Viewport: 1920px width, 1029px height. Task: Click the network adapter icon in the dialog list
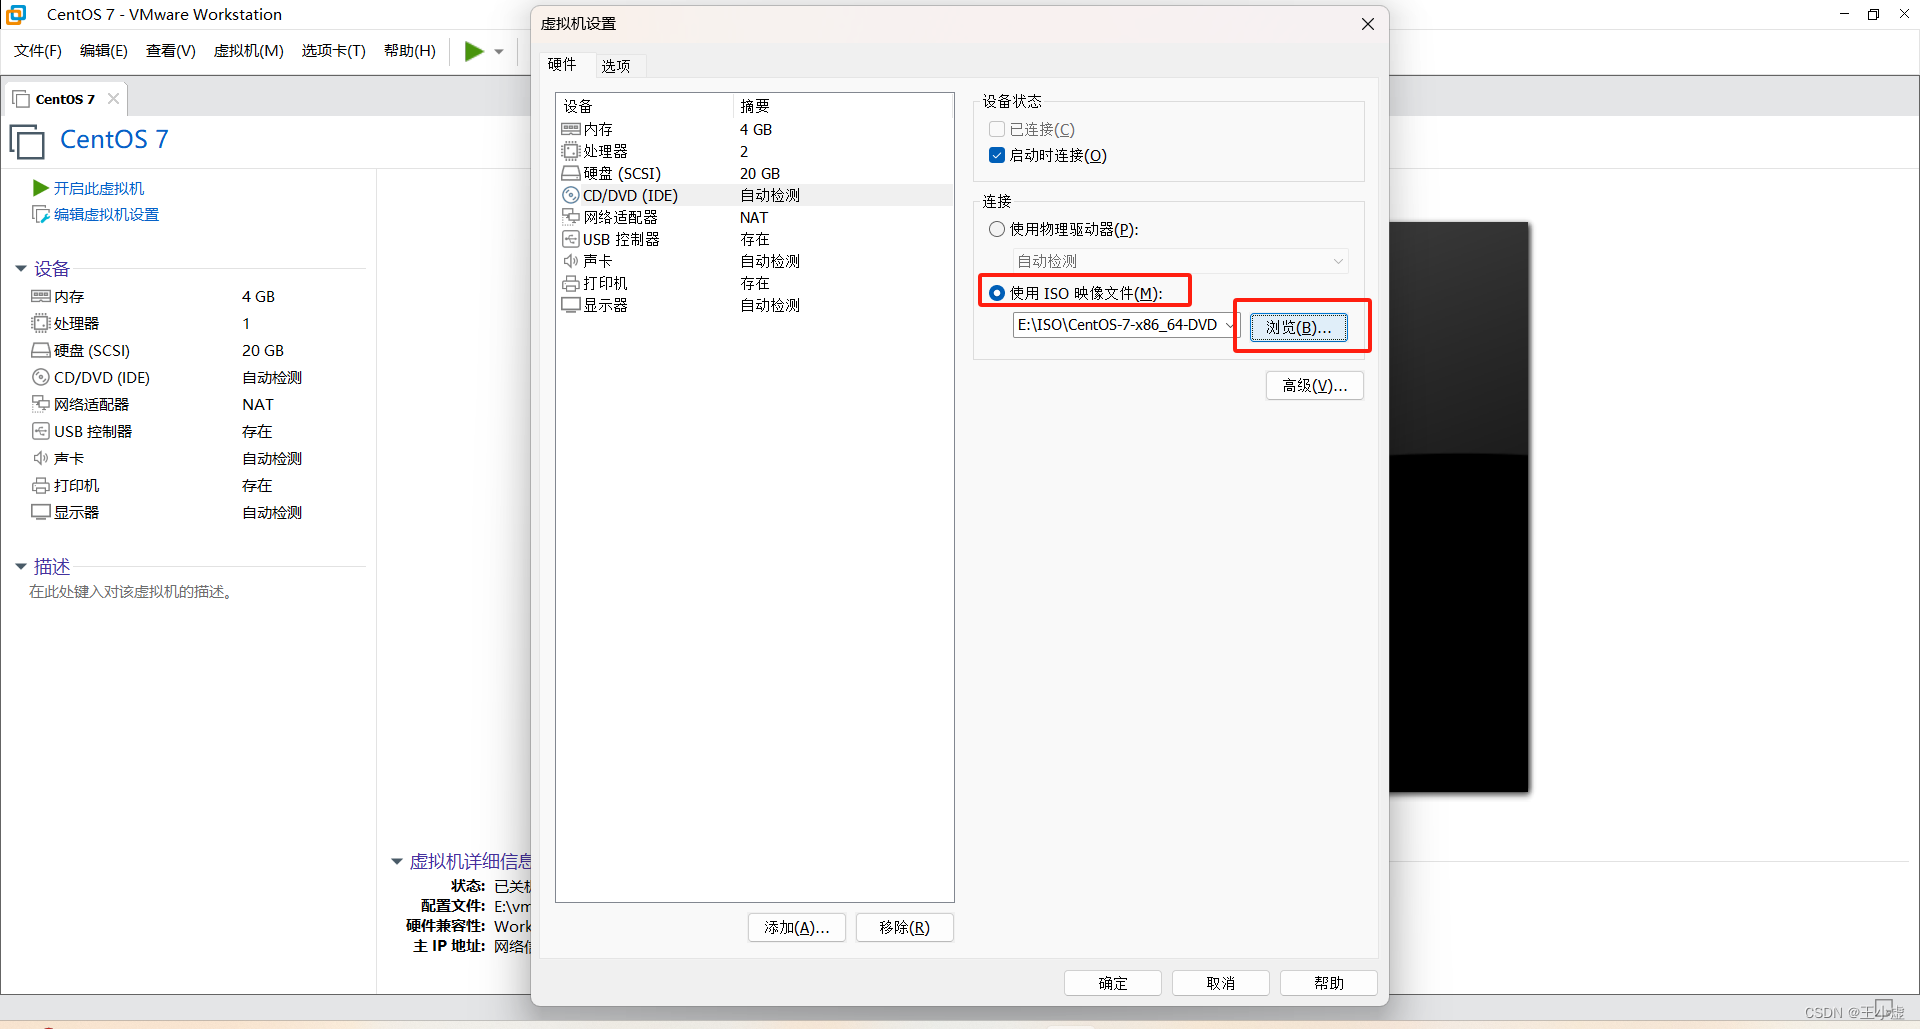pos(571,217)
